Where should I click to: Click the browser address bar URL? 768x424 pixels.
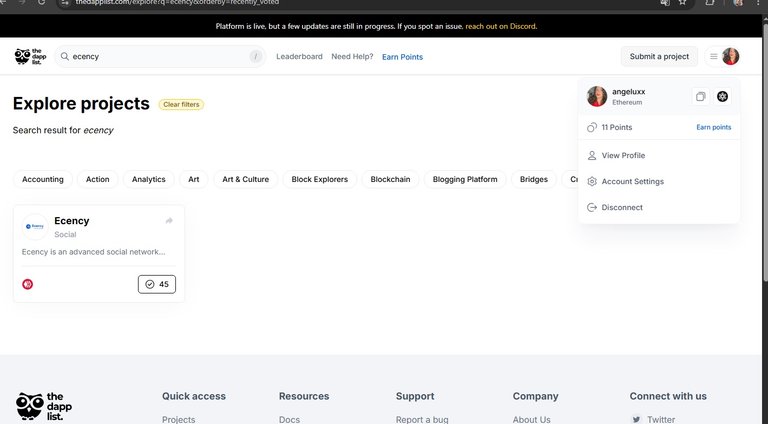(x=177, y=2)
